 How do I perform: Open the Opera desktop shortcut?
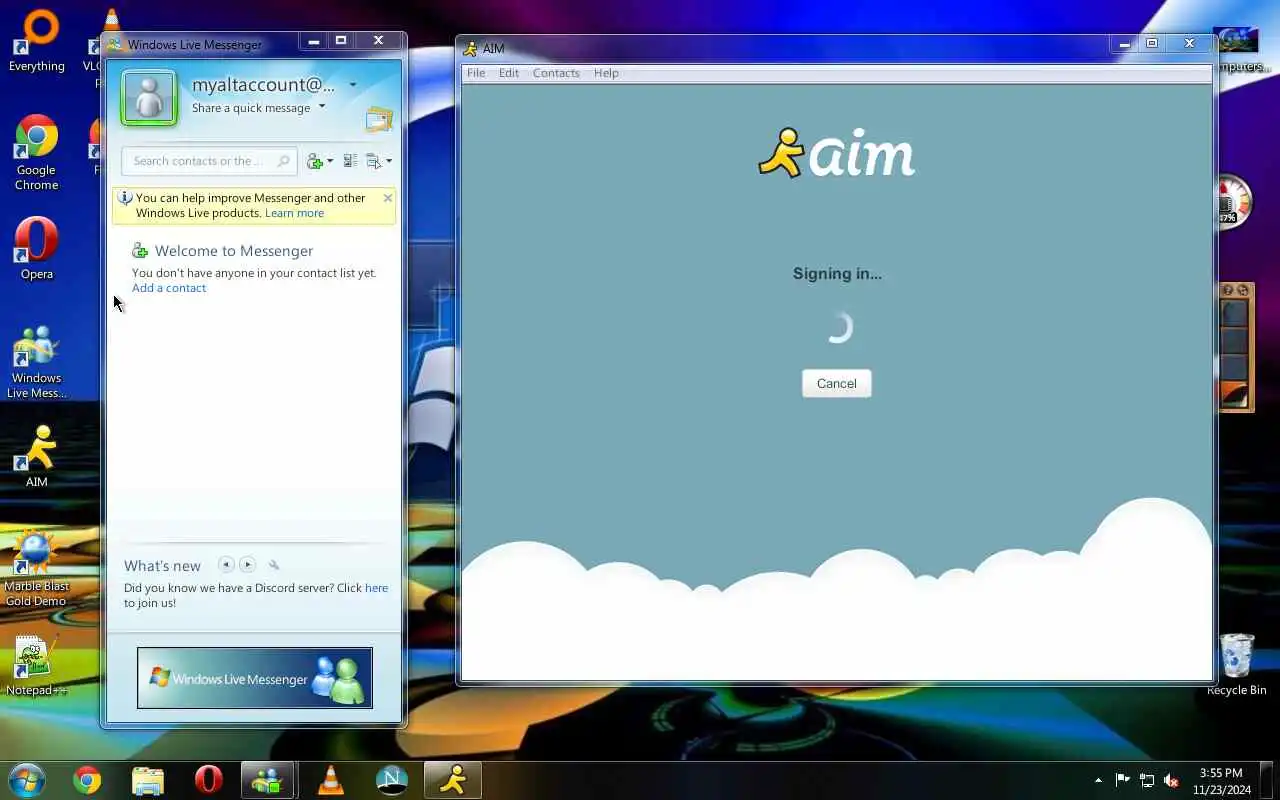coord(37,248)
